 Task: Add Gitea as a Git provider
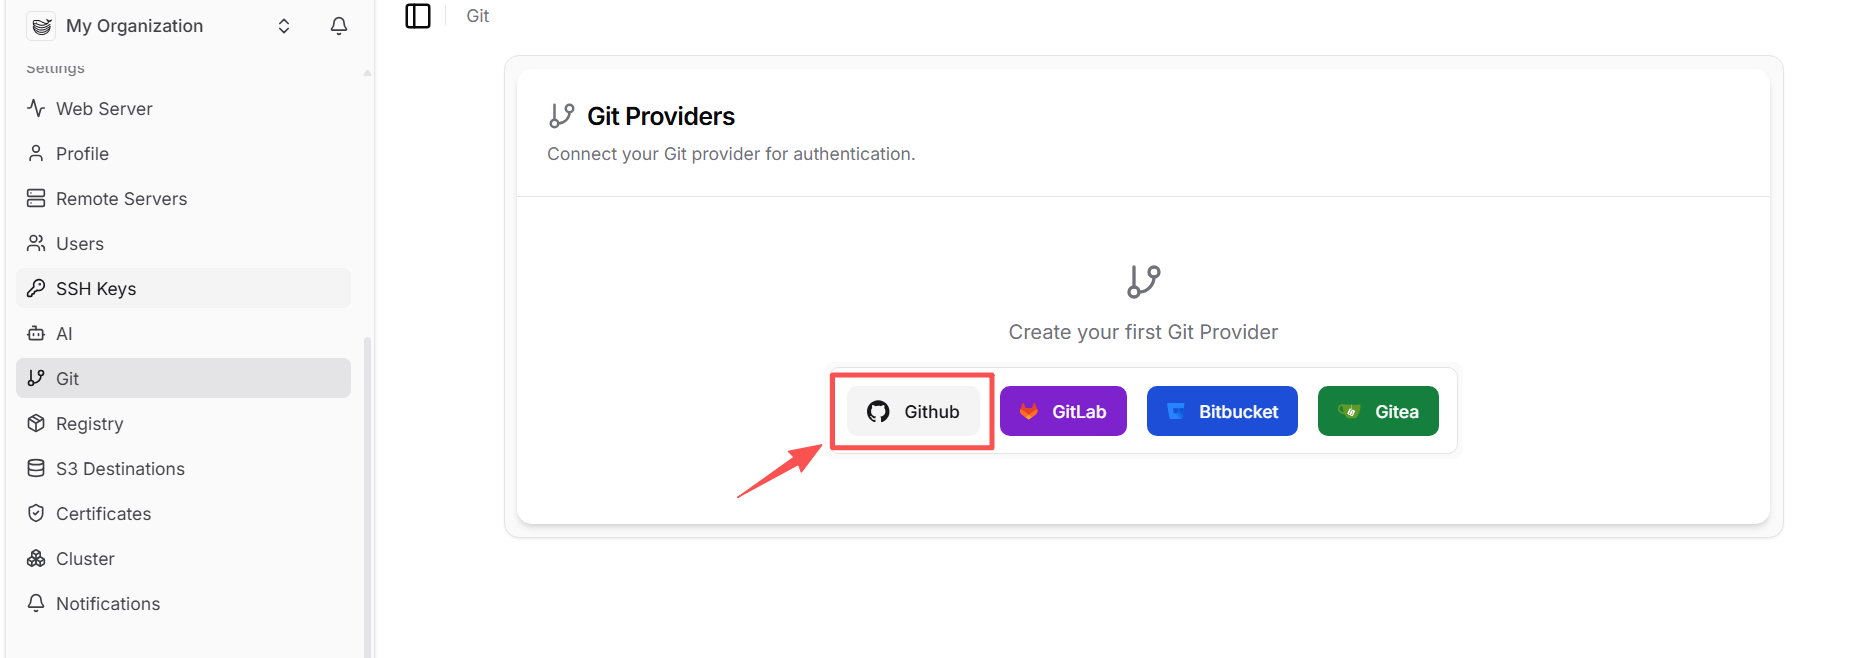[x=1378, y=410]
